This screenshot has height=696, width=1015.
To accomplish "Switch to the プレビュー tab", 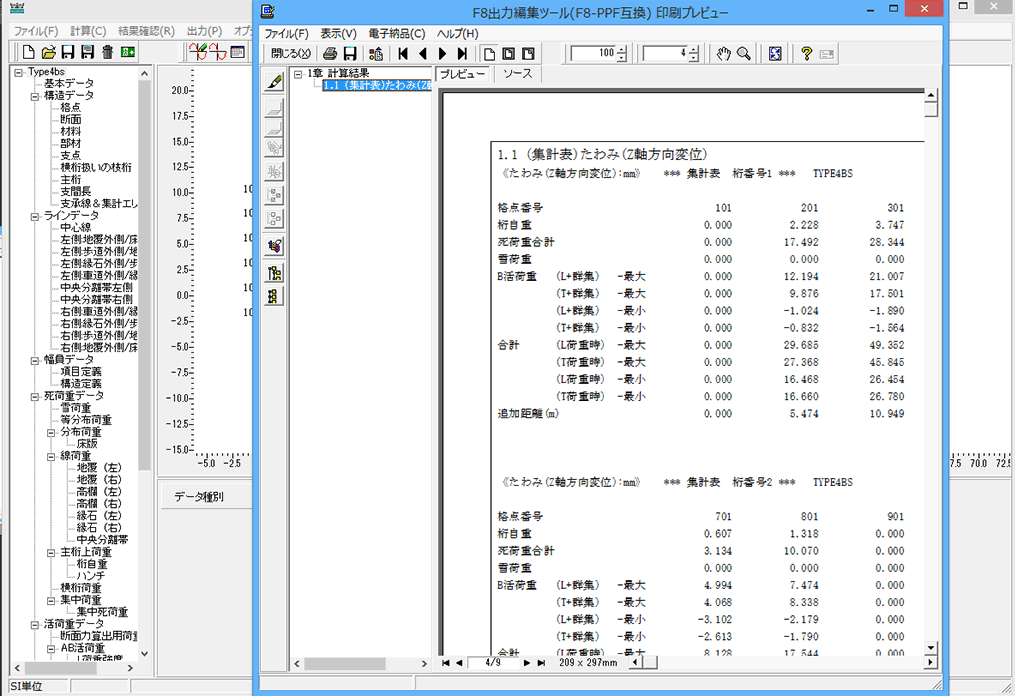I will pos(462,74).
